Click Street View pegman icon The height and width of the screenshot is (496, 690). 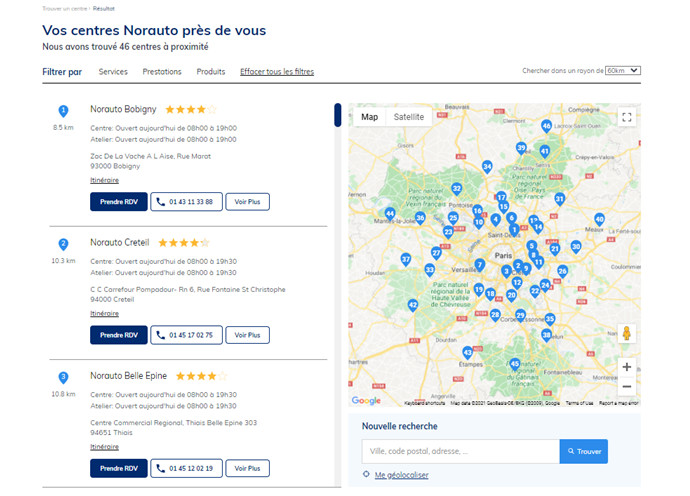pos(627,334)
